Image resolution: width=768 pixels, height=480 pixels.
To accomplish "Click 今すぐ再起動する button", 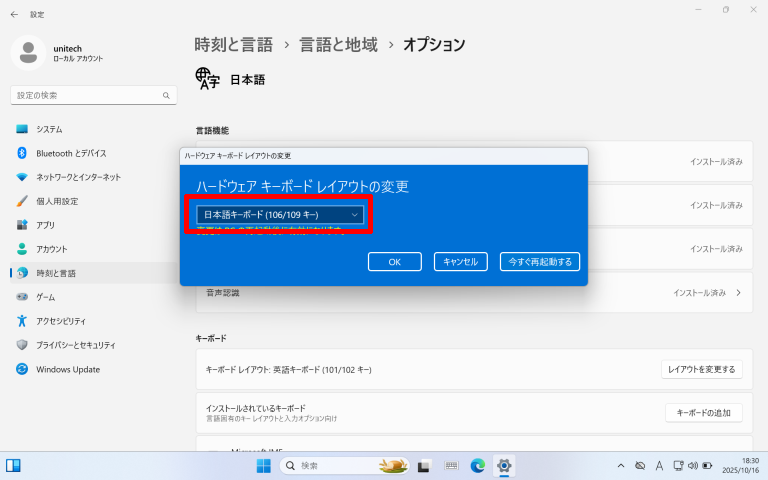I will [x=540, y=262].
